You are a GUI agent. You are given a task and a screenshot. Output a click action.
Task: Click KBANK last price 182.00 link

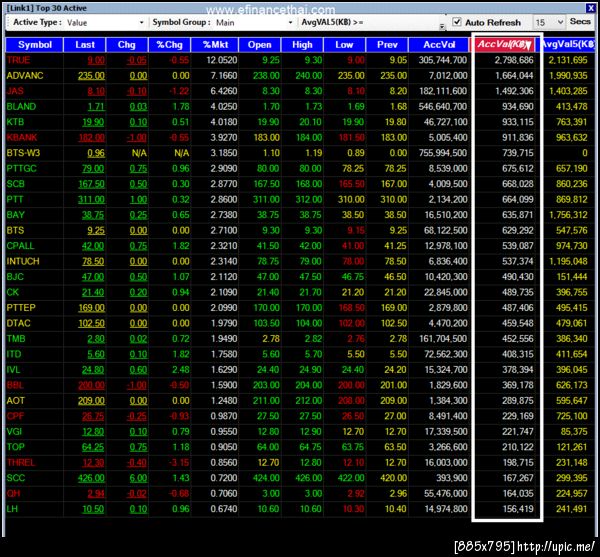[91, 138]
